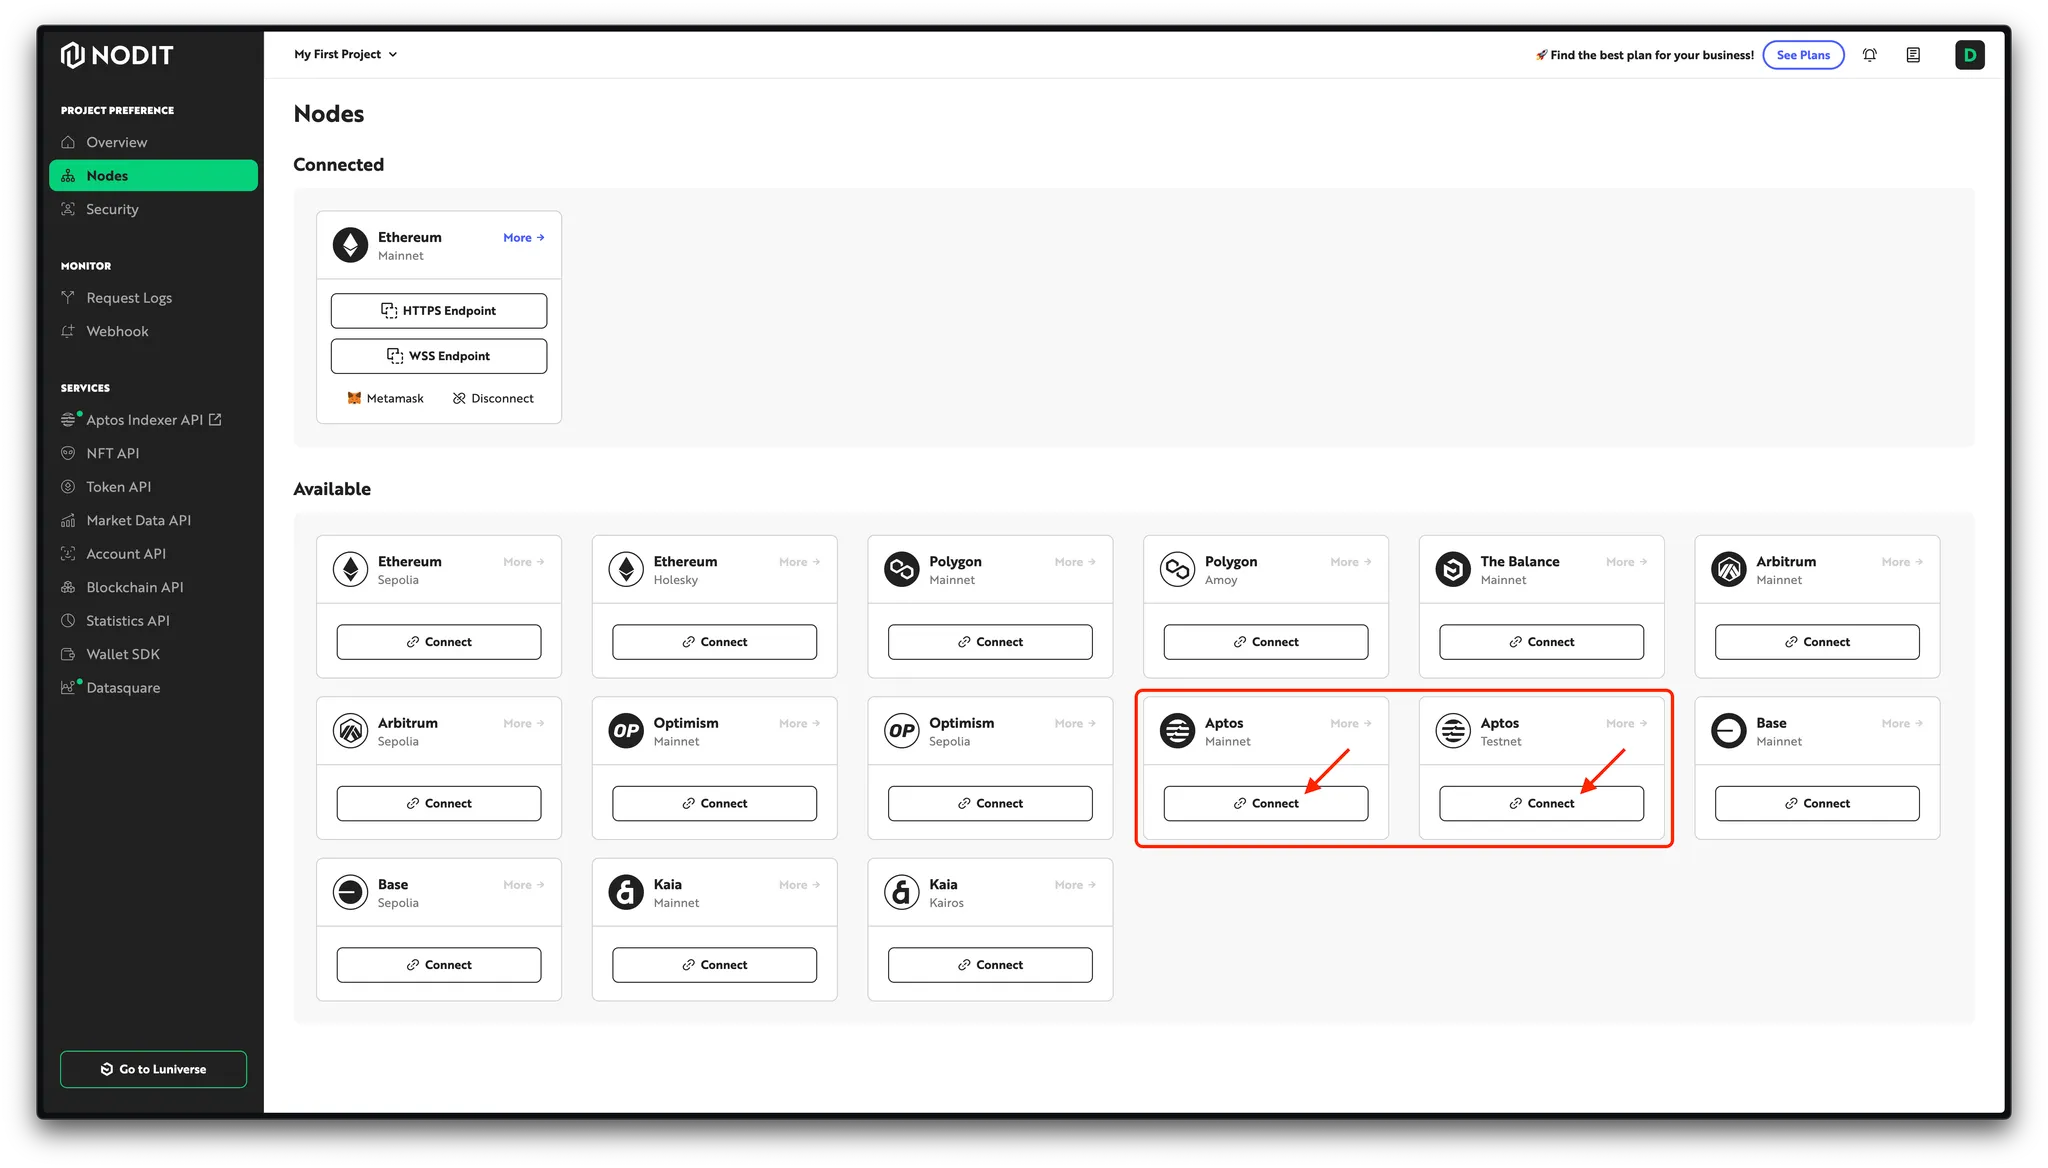Select the NFT API service
Viewport: 2048px width, 1168px height.
click(x=112, y=453)
